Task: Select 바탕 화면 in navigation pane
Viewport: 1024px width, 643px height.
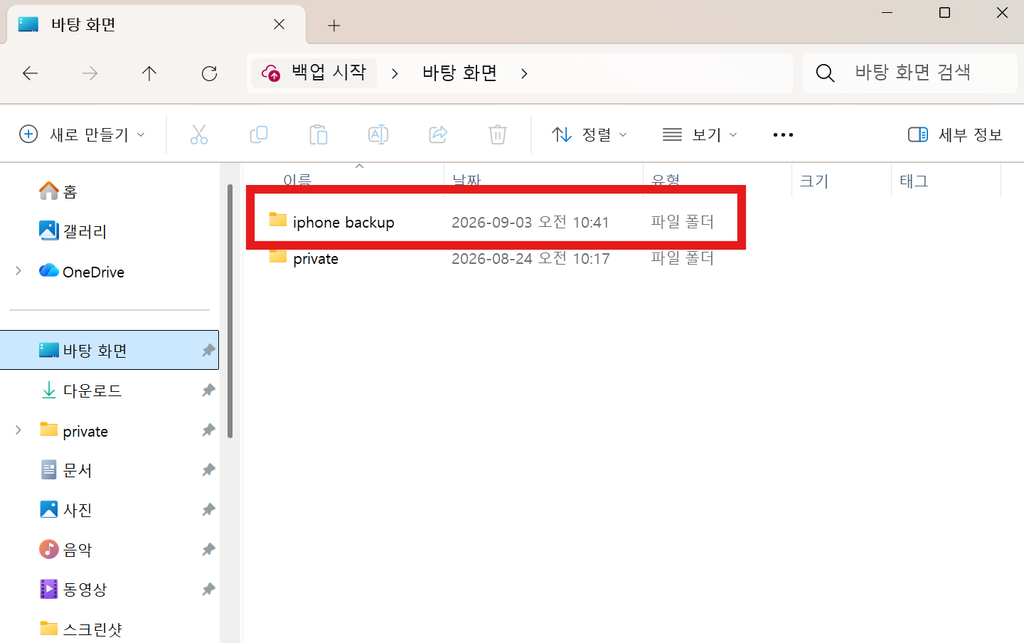Action: point(109,351)
